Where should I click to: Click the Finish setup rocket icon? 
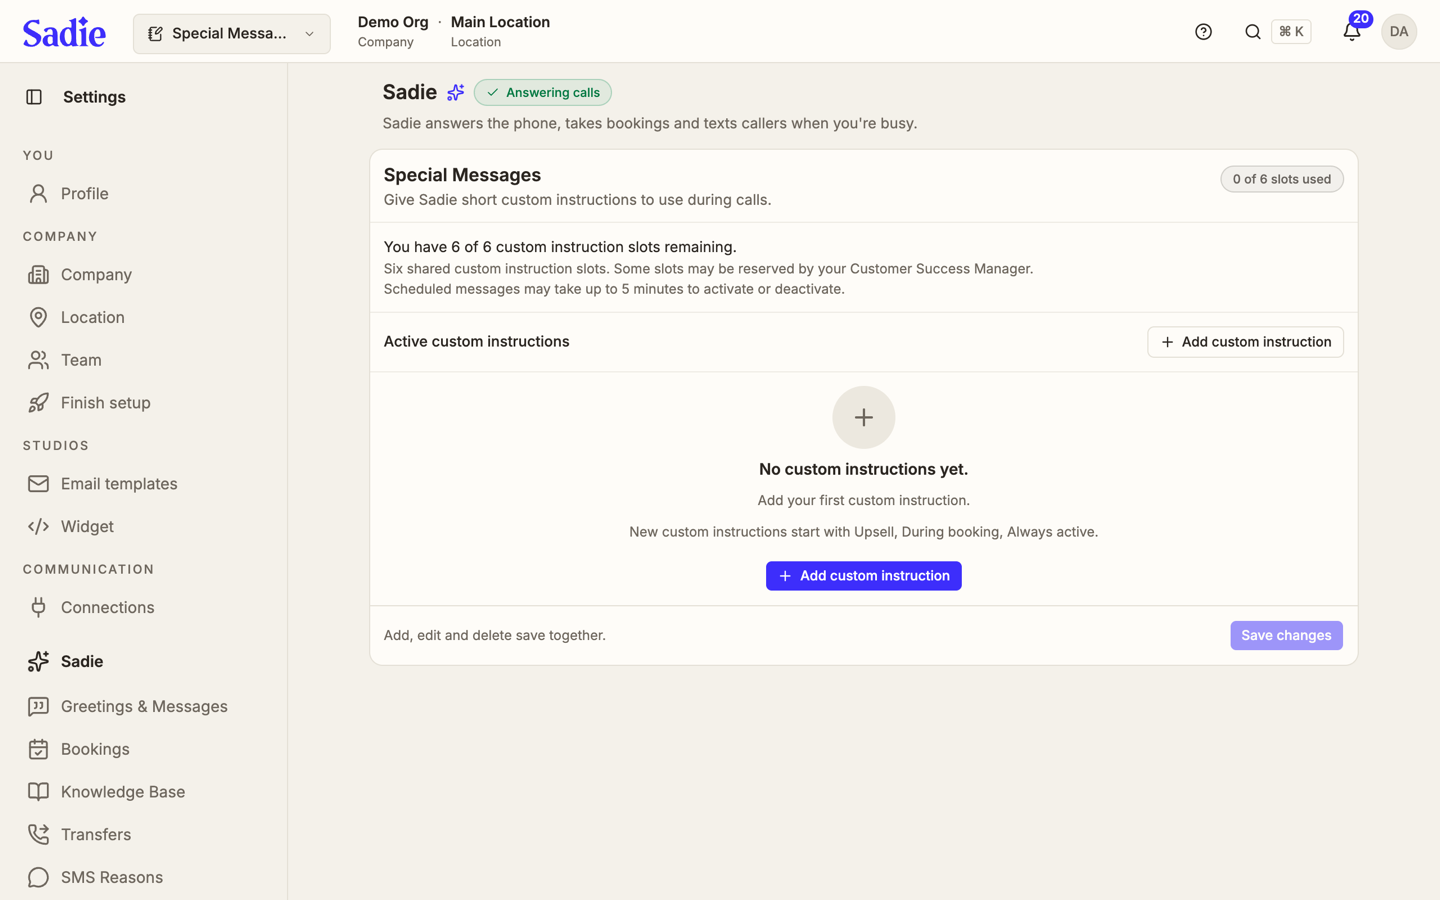(x=38, y=403)
